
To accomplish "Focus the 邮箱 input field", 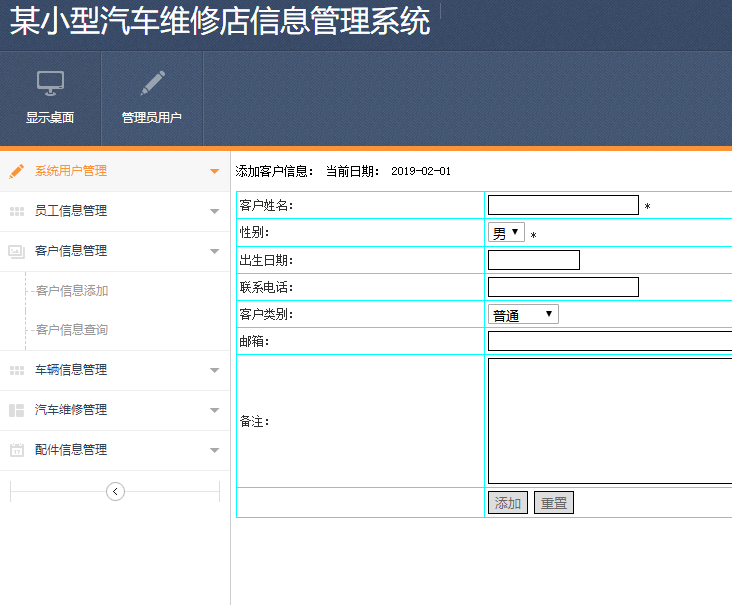I will point(610,341).
